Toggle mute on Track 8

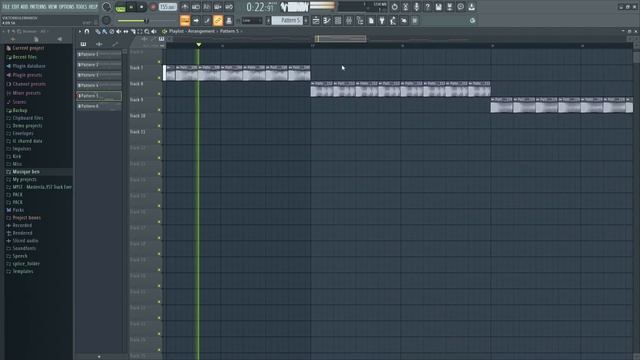click(159, 94)
